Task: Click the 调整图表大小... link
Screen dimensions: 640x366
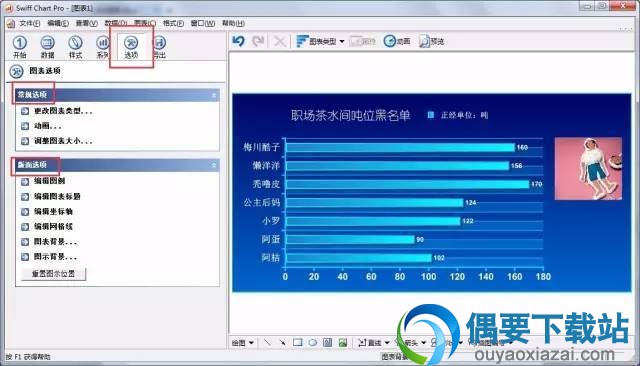Action: click(x=63, y=141)
